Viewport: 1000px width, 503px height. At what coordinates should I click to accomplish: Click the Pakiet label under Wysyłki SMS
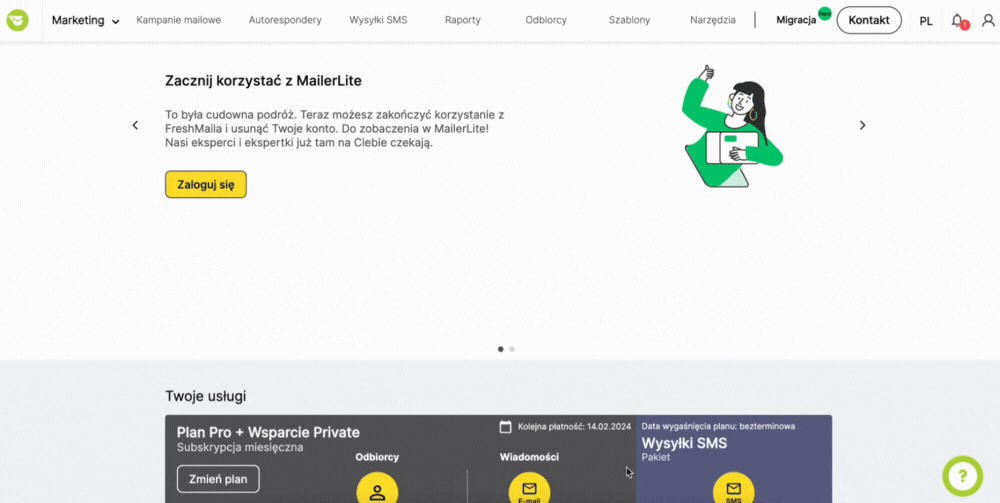click(656, 457)
